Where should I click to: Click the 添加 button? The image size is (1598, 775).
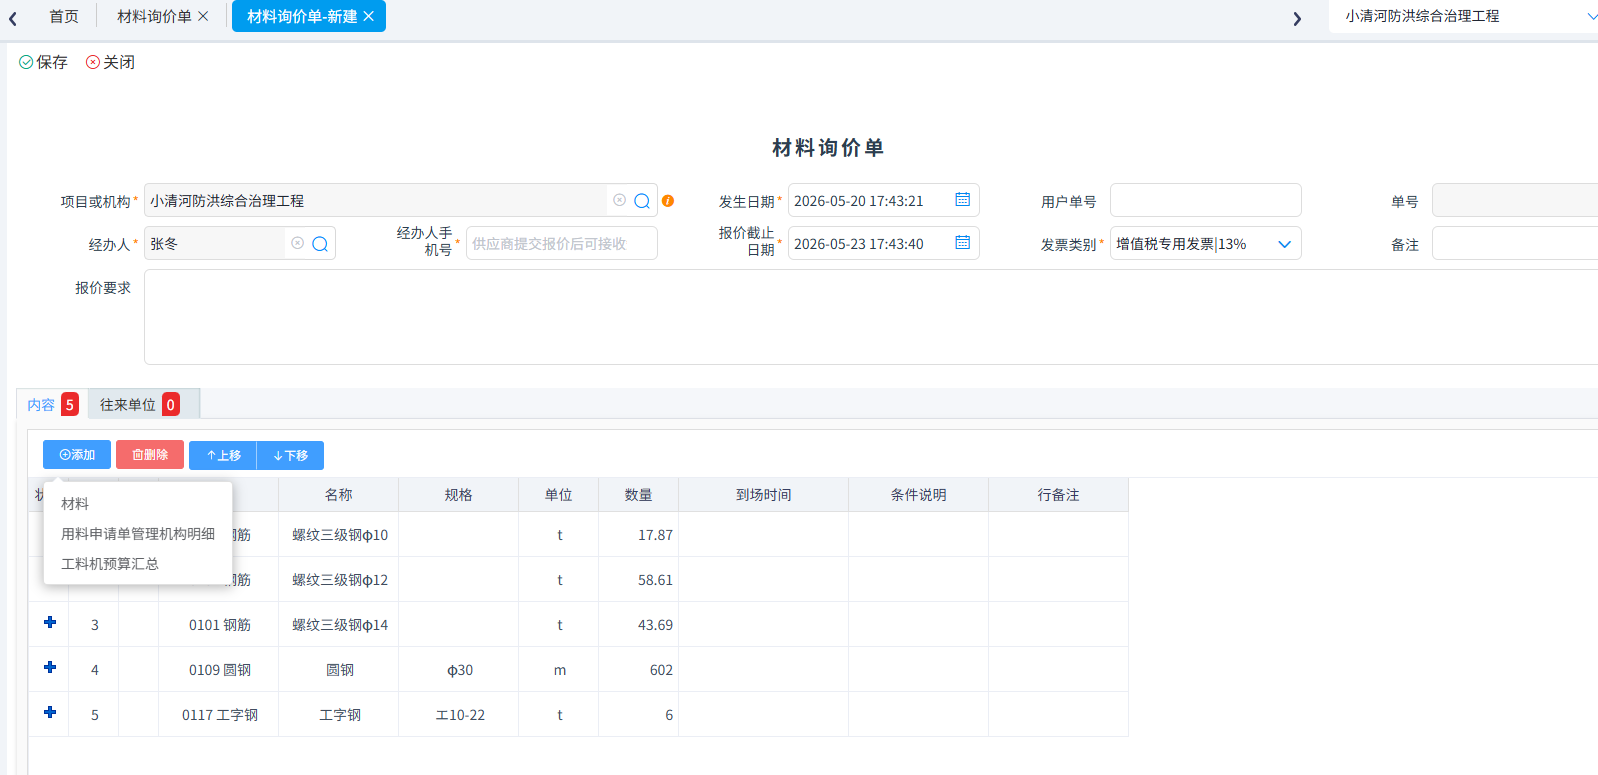point(77,455)
